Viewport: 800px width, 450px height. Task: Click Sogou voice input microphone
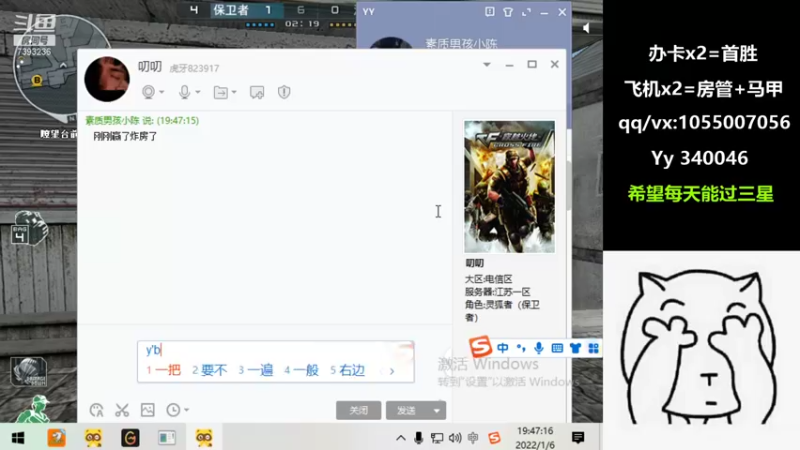tap(539, 348)
